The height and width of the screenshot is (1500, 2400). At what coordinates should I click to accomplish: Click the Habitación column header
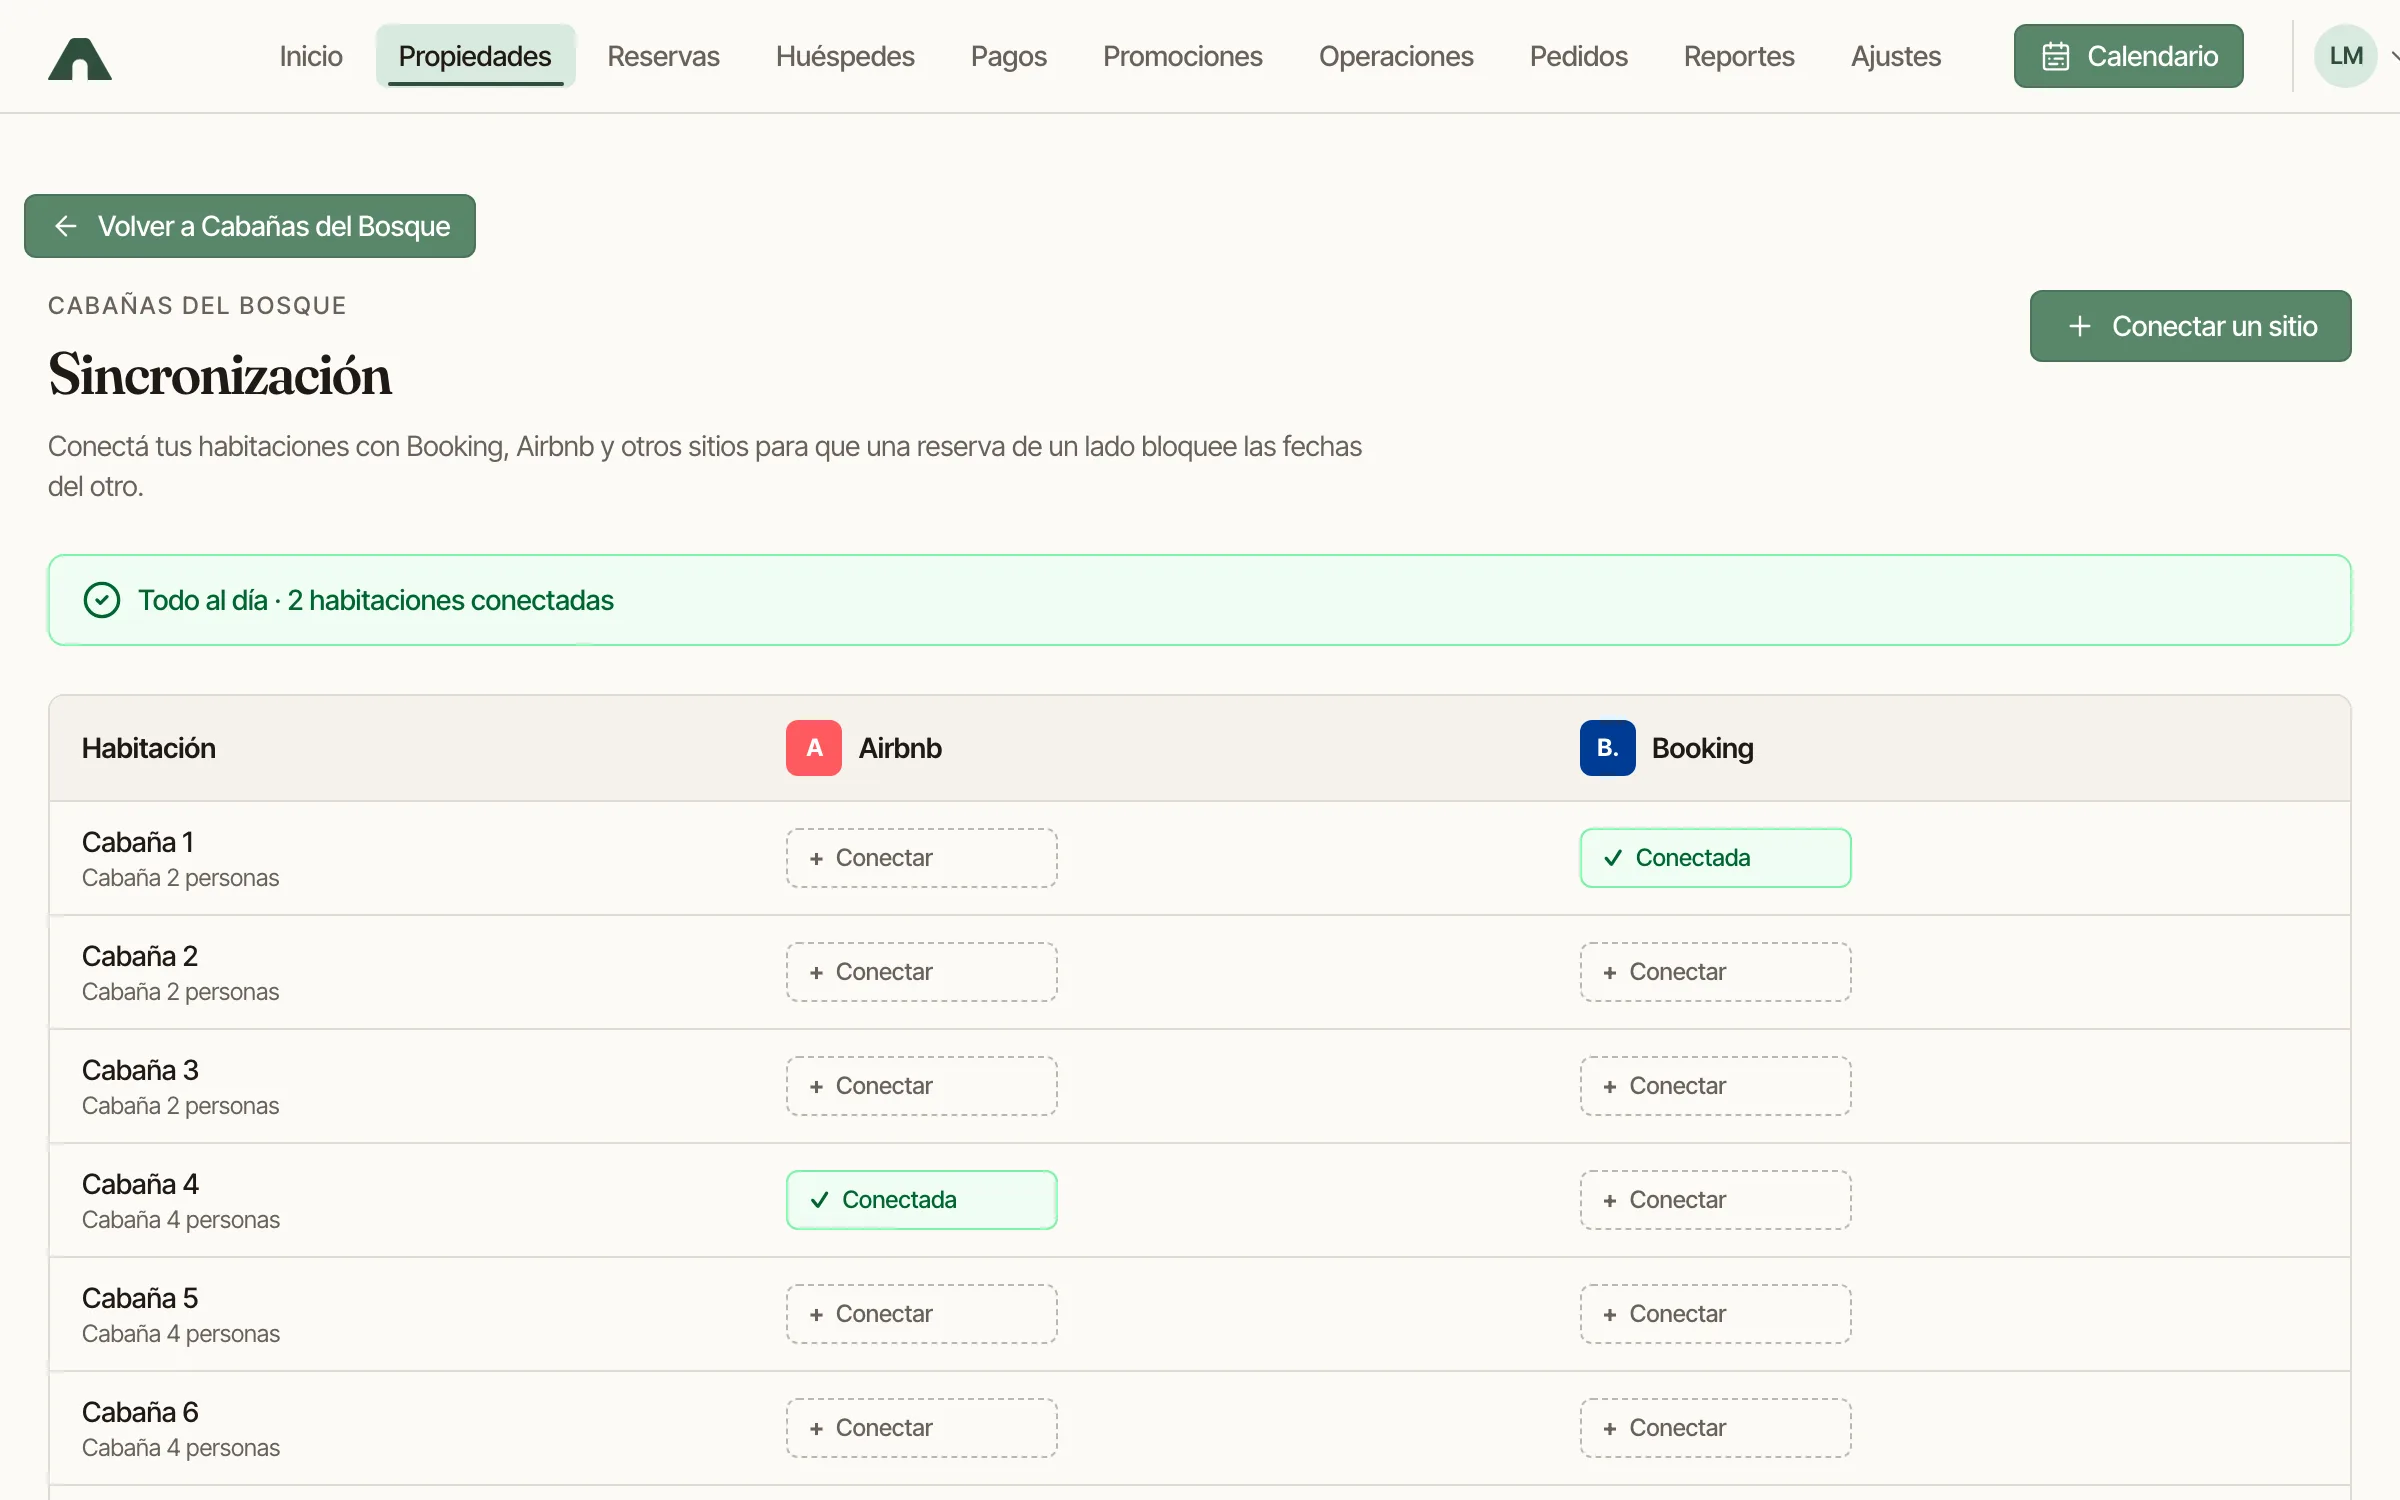(149, 748)
